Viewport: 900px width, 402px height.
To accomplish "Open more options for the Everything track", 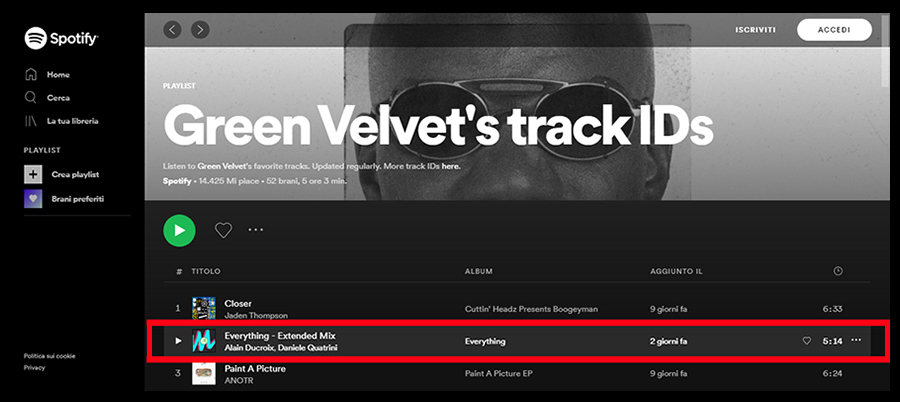I will (856, 341).
